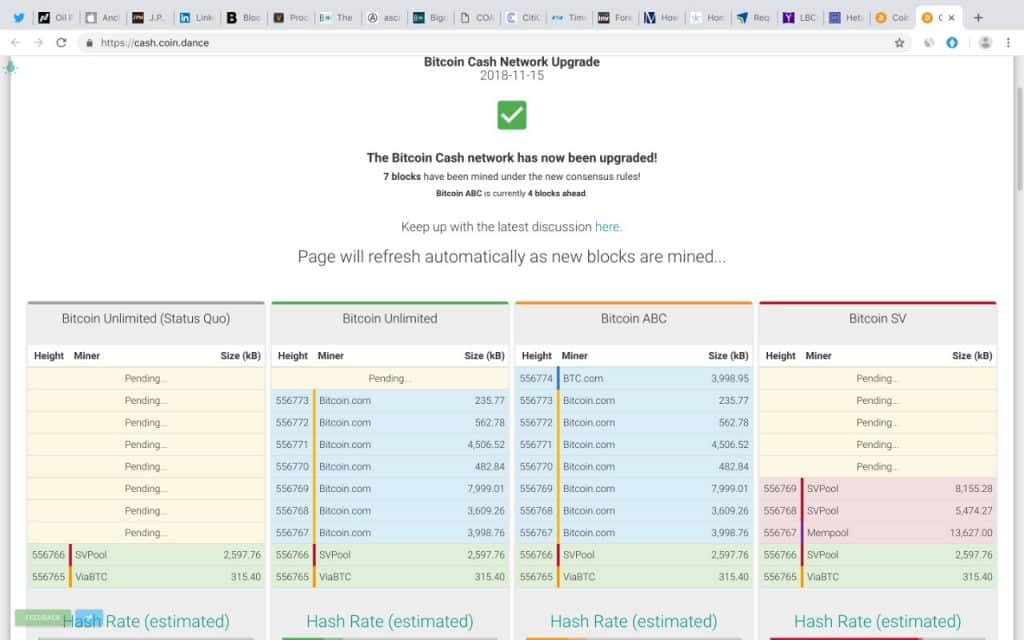Open the grey extension icon in toolbar
Screen dimensions: 1024x640
(929, 42)
